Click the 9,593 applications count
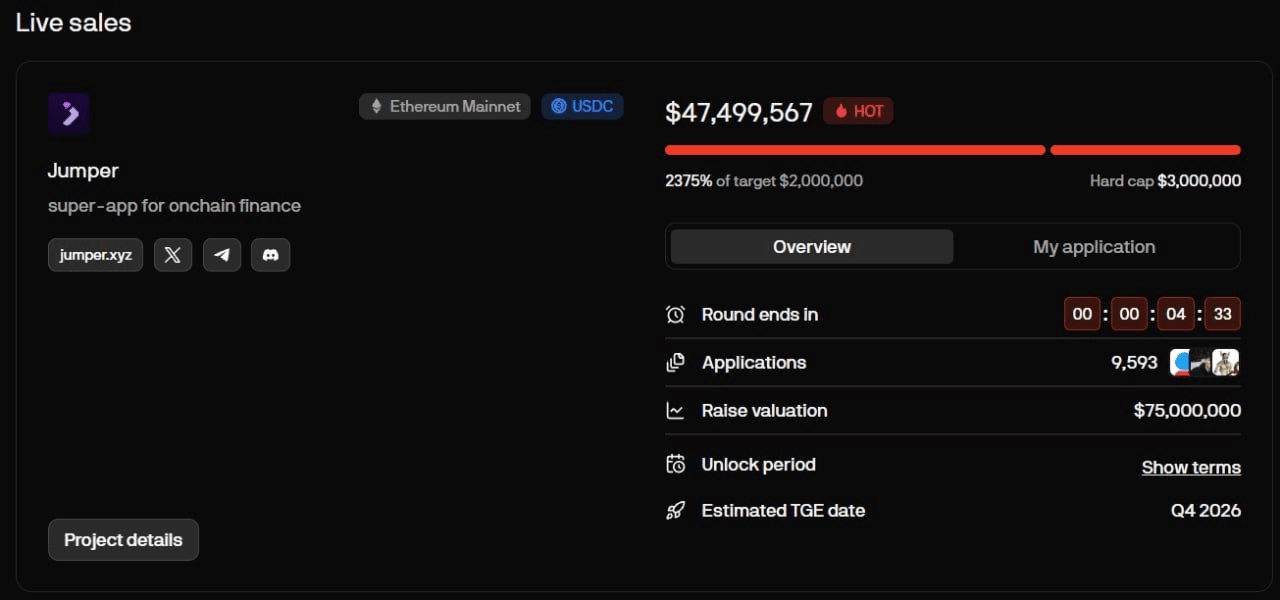This screenshot has width=1280, height=600. click(x=1134, y=362)
